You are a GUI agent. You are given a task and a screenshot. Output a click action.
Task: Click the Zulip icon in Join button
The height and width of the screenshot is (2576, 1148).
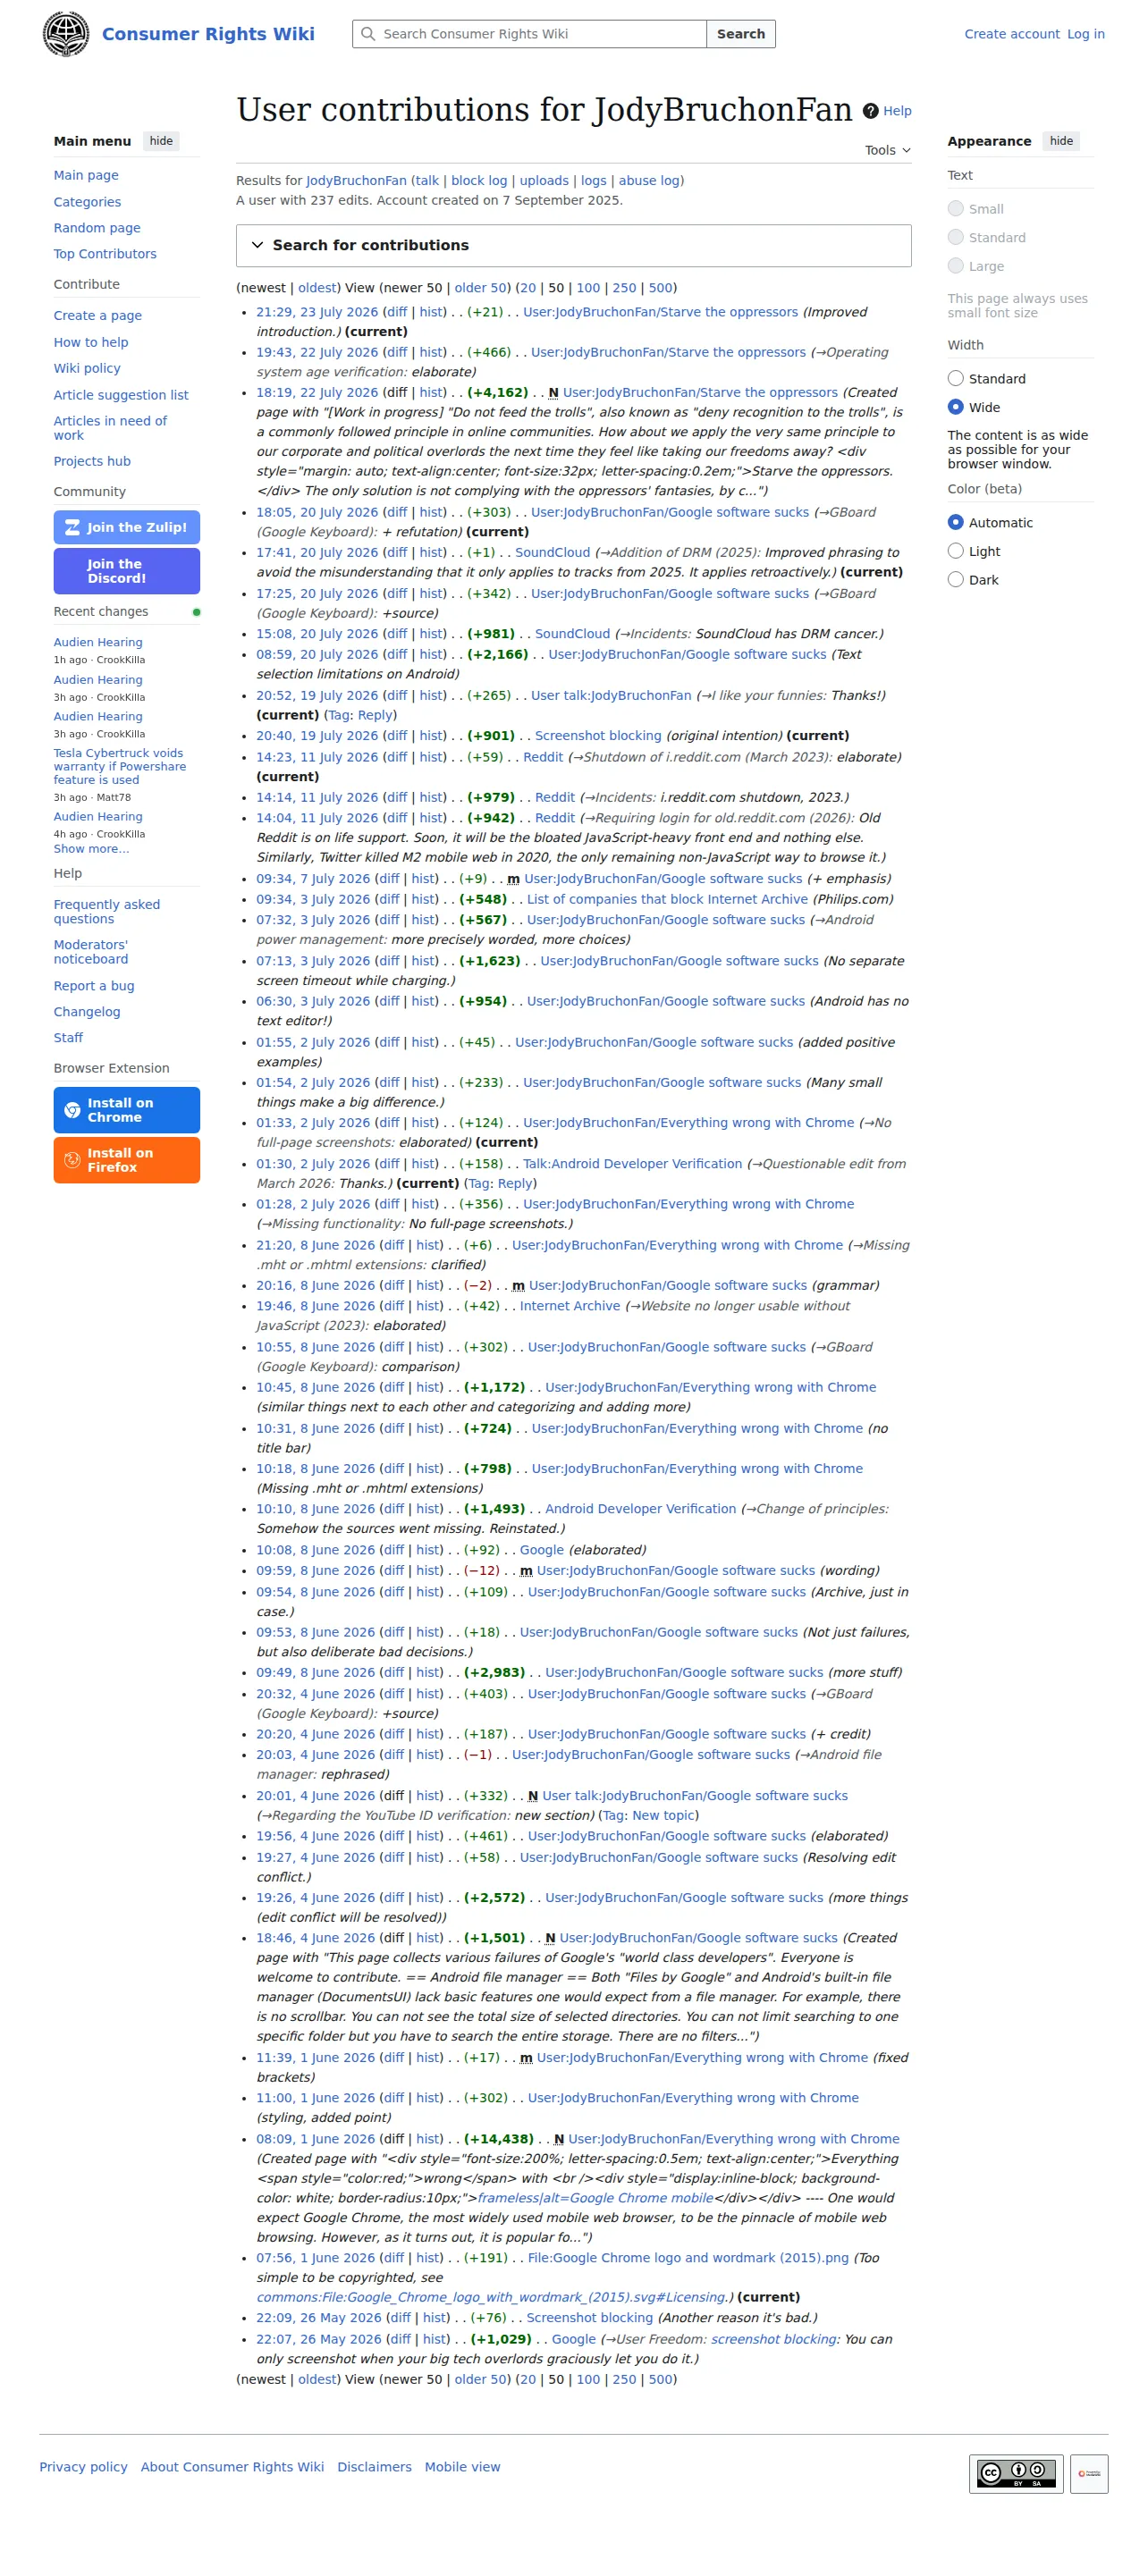coord(72,527)
